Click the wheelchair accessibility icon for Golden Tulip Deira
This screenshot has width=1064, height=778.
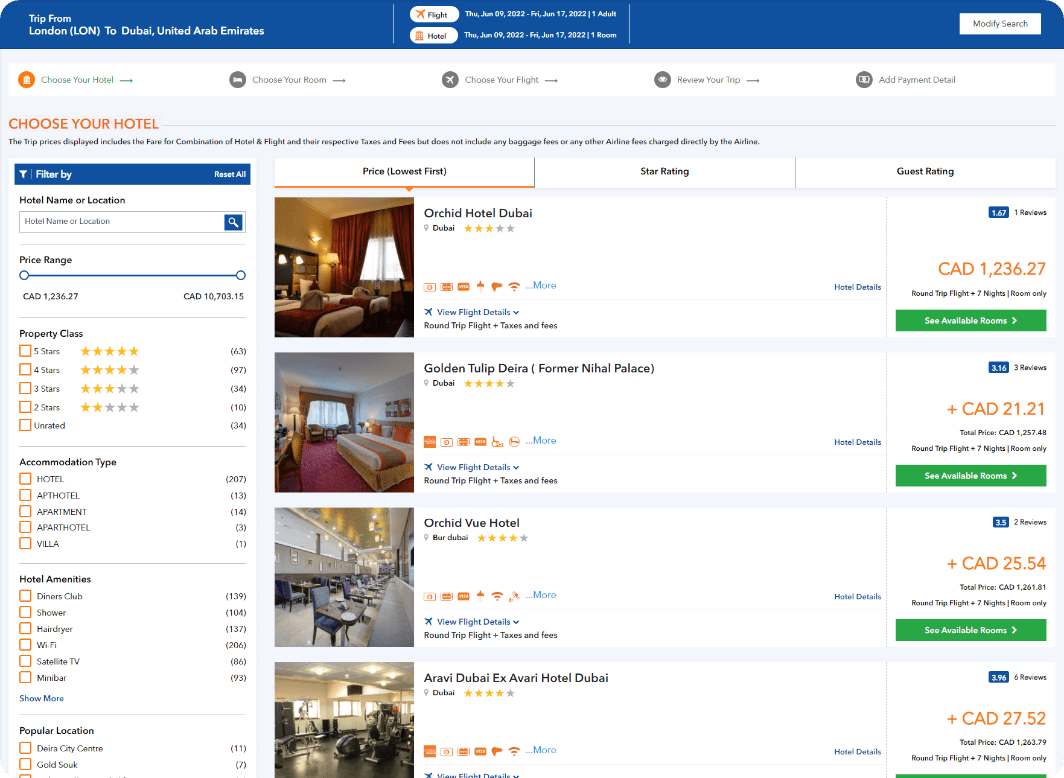[497, 442]
